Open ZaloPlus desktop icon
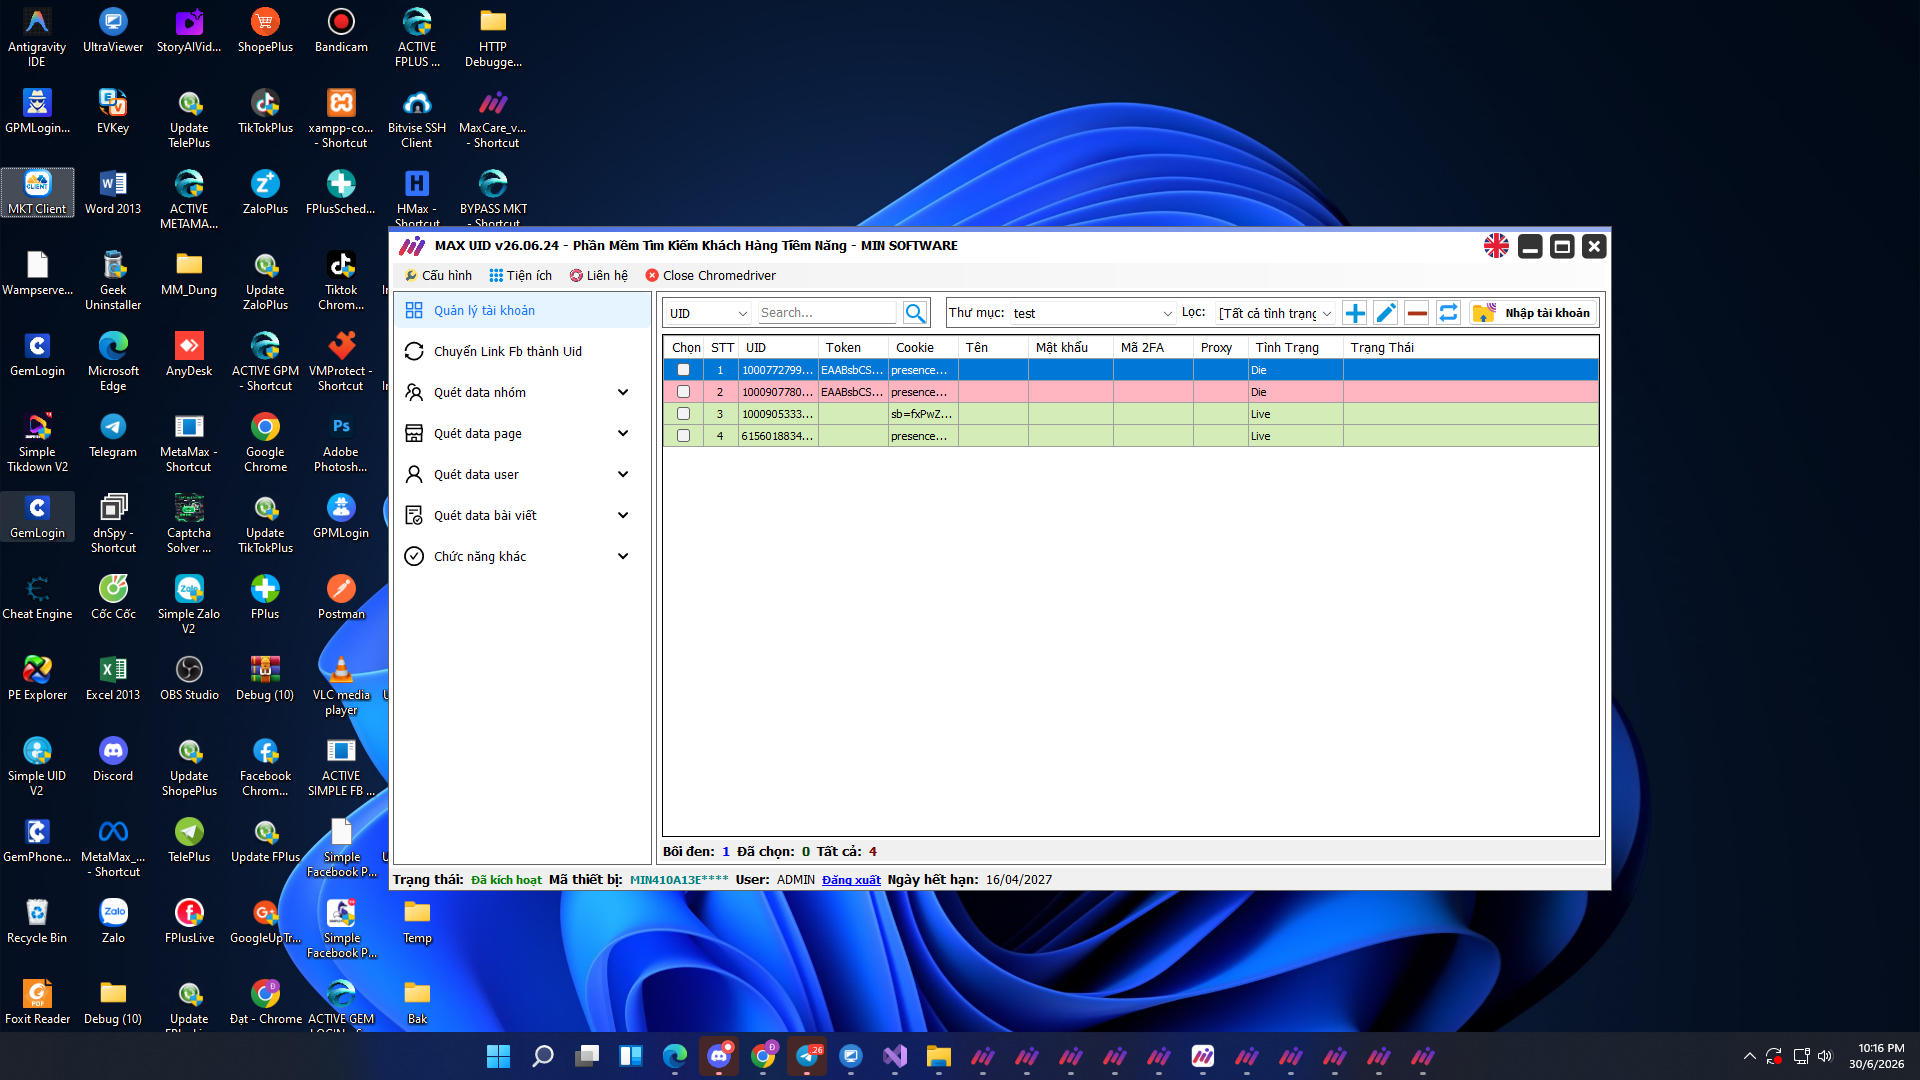 click(x=265, y=192)
